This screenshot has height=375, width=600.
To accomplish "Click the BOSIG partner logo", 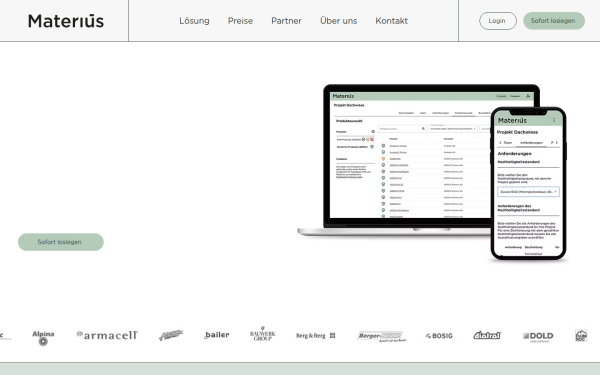I will (x=439, y=336).
